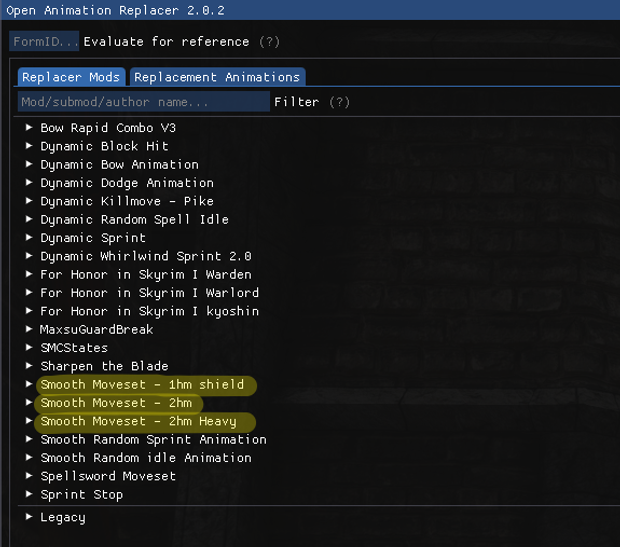The height and width of the screenshot is (547, 620).
Task: Expand the MaxsuGuardBreak tree node
Action: [x=30, y=330]
